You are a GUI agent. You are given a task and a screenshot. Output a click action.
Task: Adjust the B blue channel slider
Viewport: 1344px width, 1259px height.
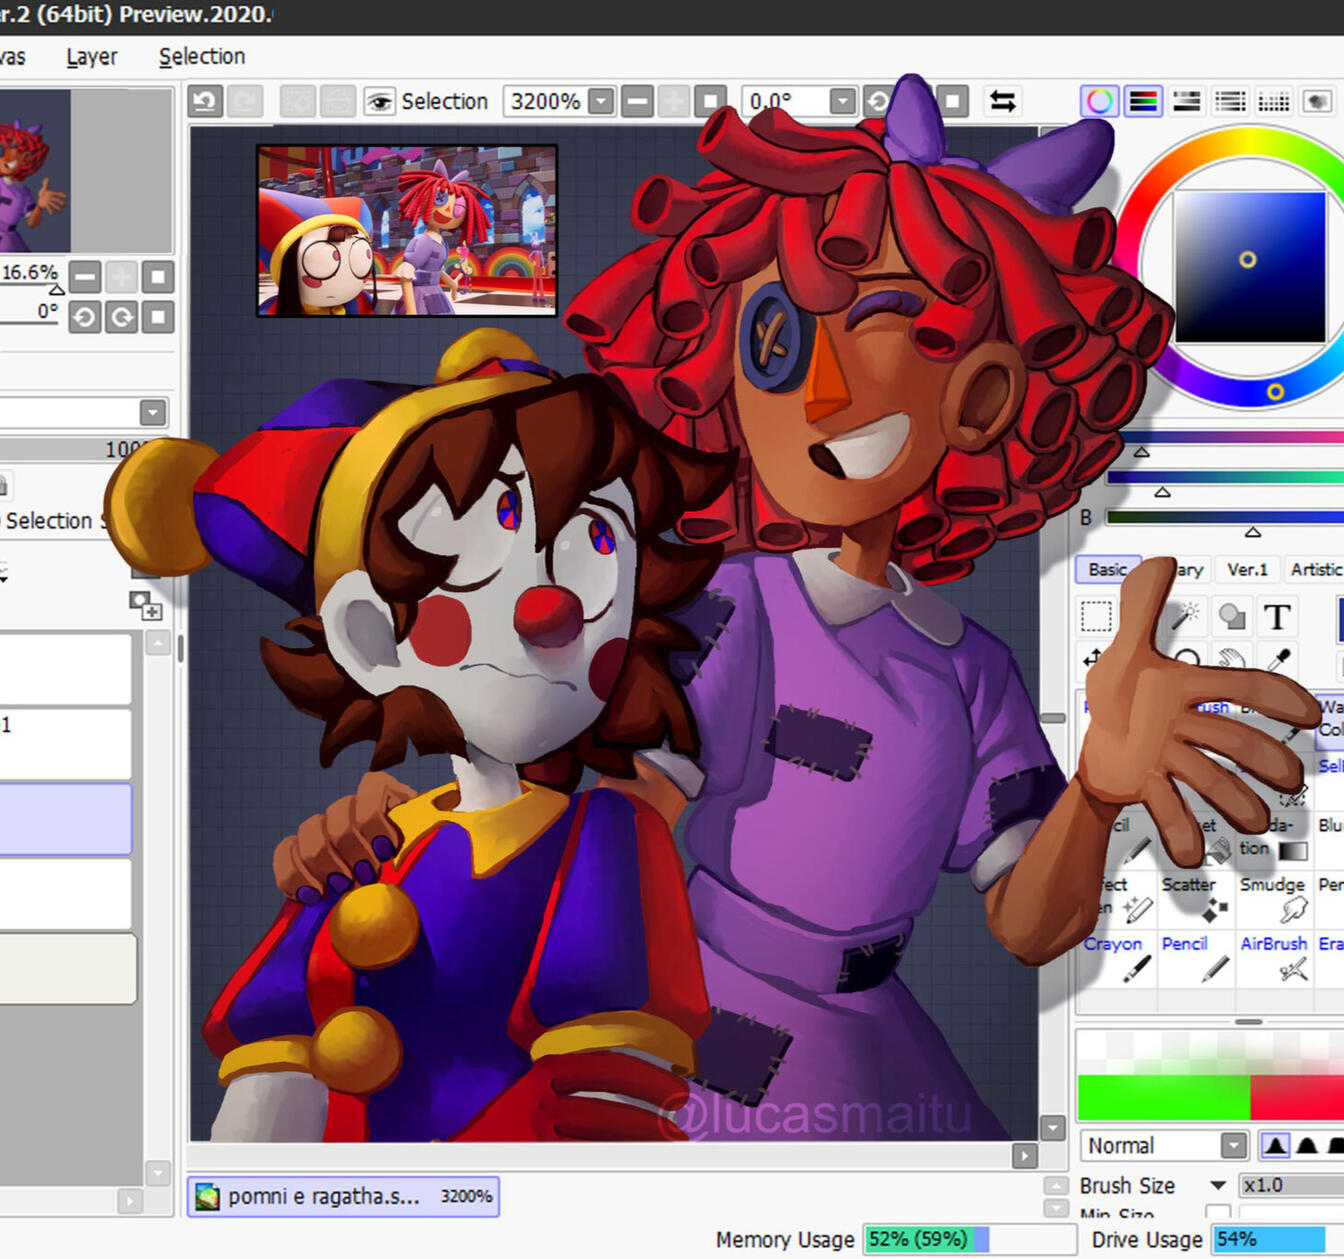tap(1225, 518)
